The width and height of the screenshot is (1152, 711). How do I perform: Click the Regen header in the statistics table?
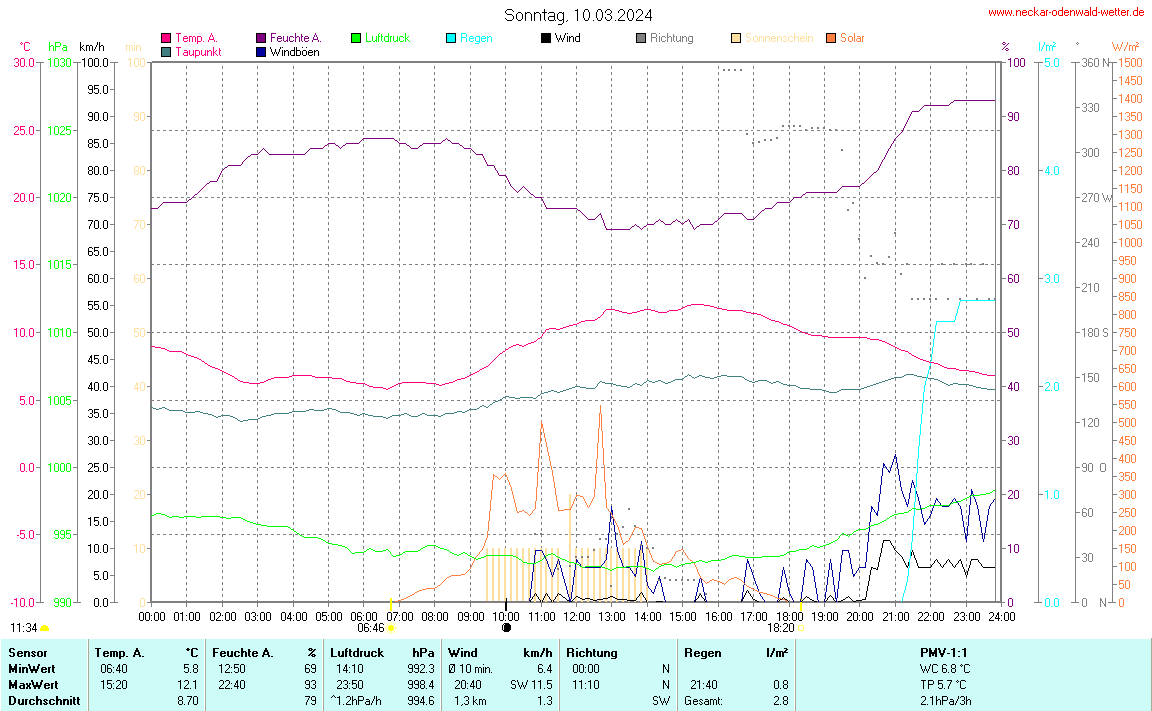[702, 652]
